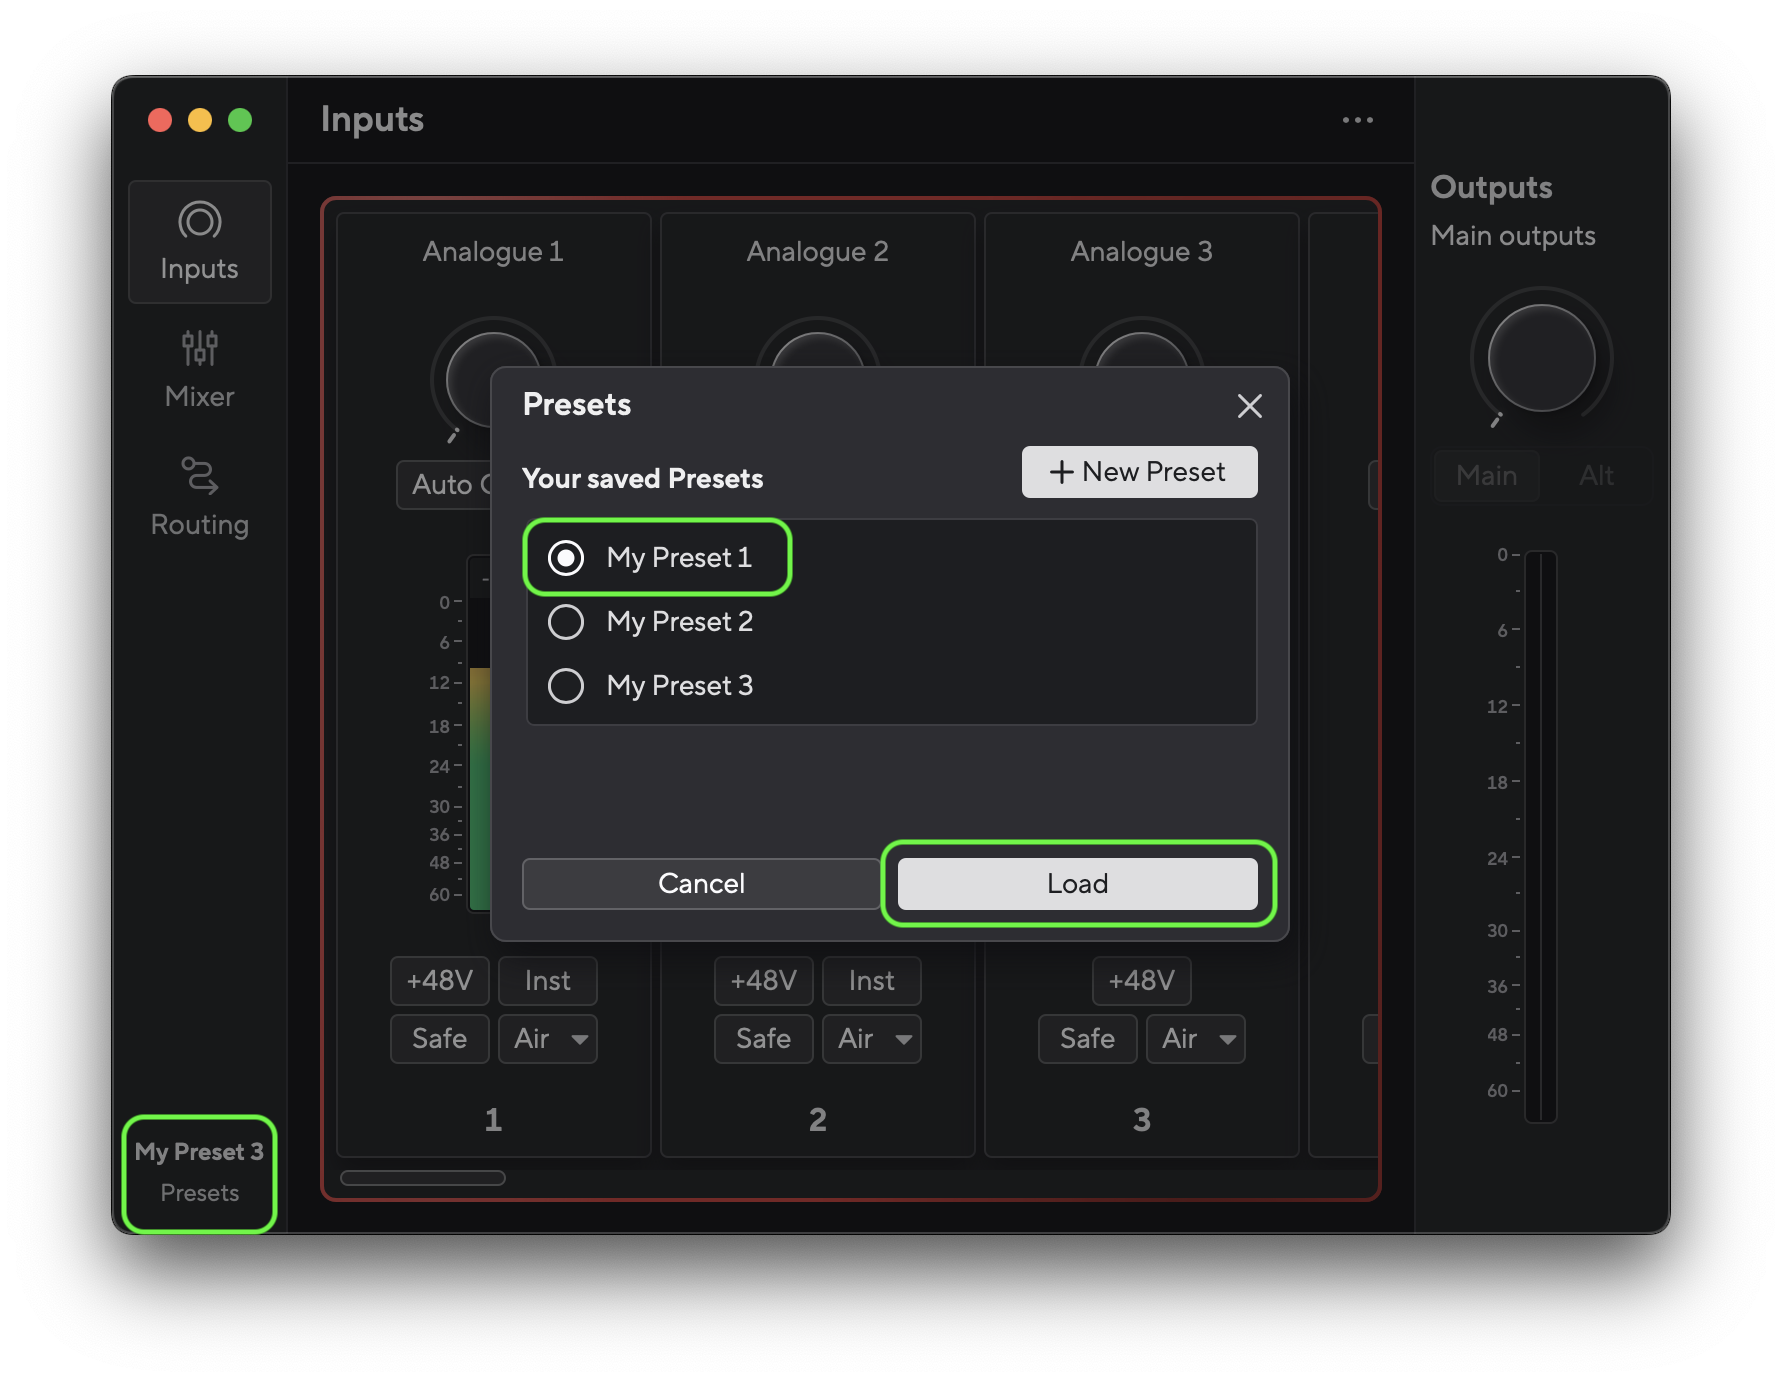
Task: Open the Inputs panel from the sidebar
Action: click(199, 240)
